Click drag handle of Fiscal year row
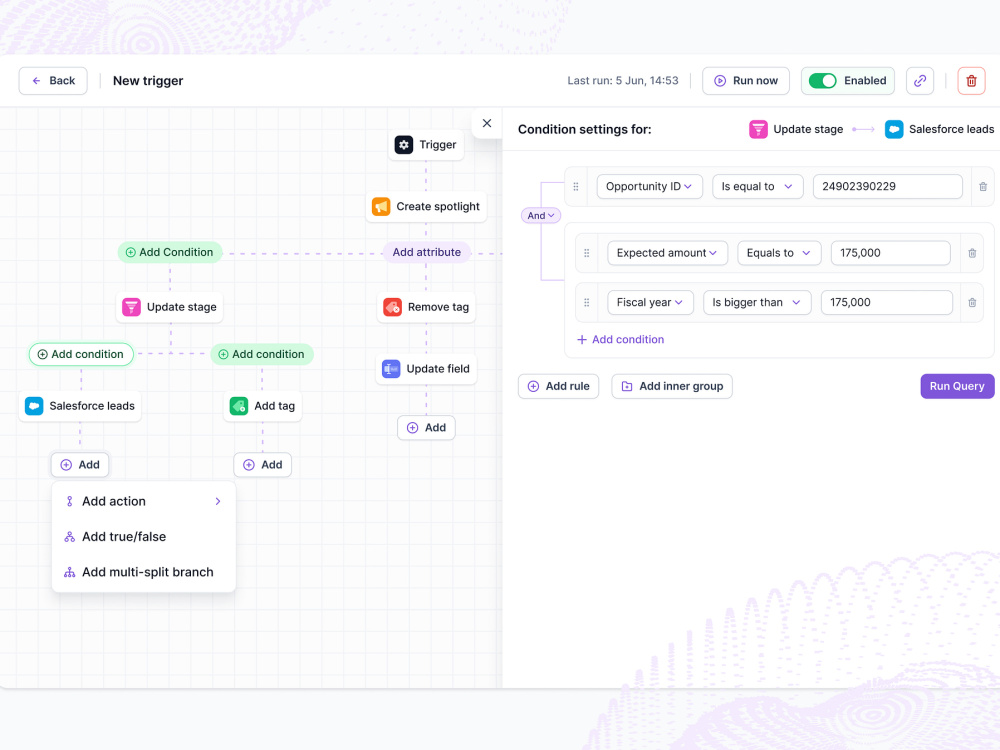This screenshot has width=1000, height=750. (x=587, y=303)
